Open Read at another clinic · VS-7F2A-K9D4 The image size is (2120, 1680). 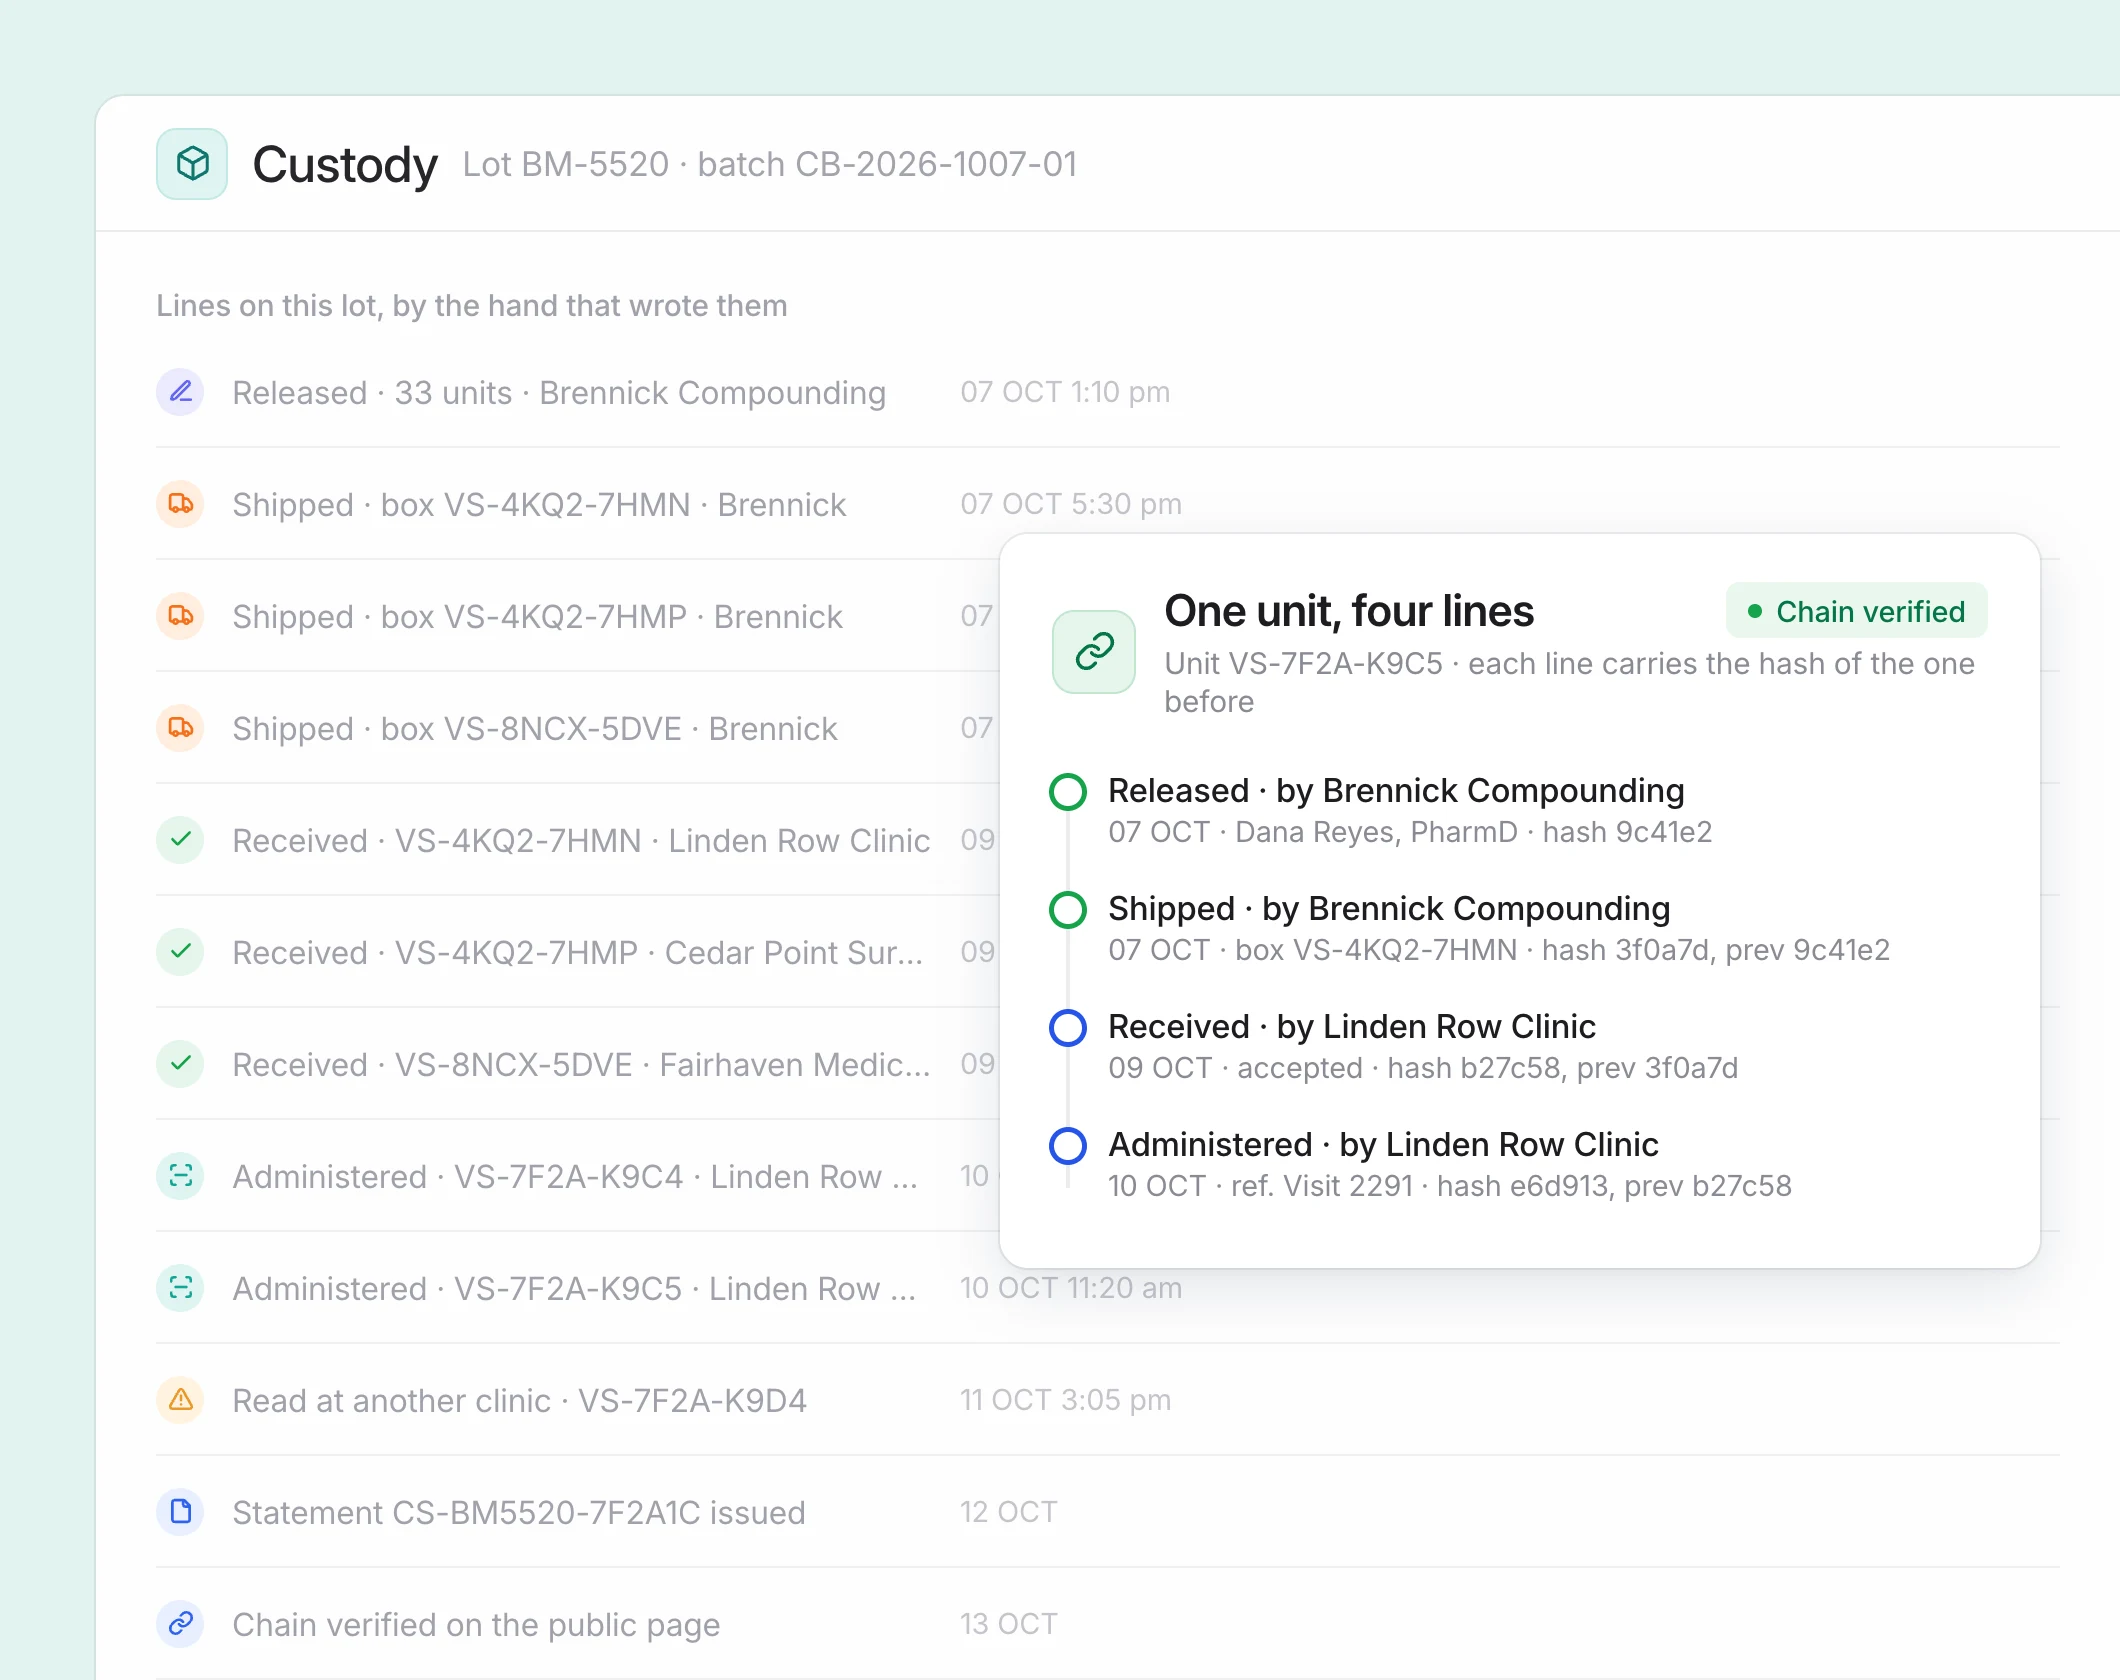519,1401
